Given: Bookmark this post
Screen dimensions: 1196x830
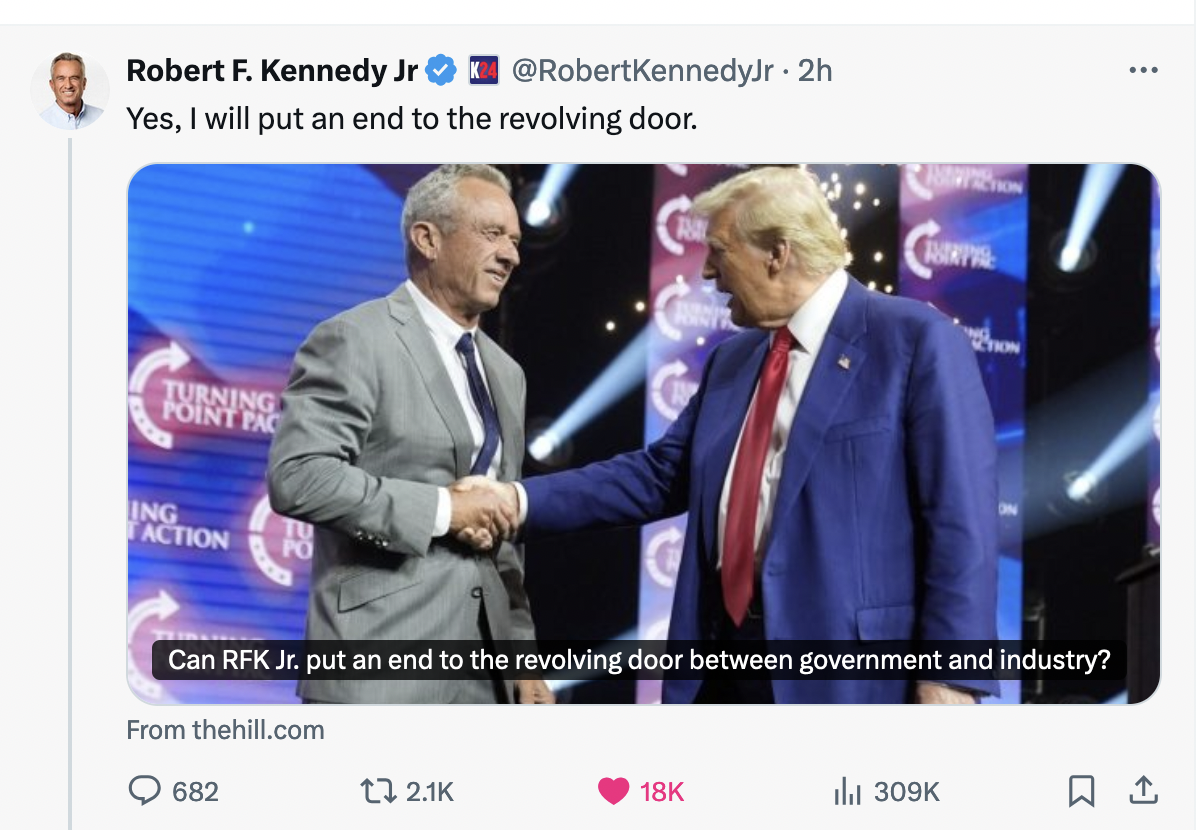Looking at the screenshot, I should [x=1080, y=792].
